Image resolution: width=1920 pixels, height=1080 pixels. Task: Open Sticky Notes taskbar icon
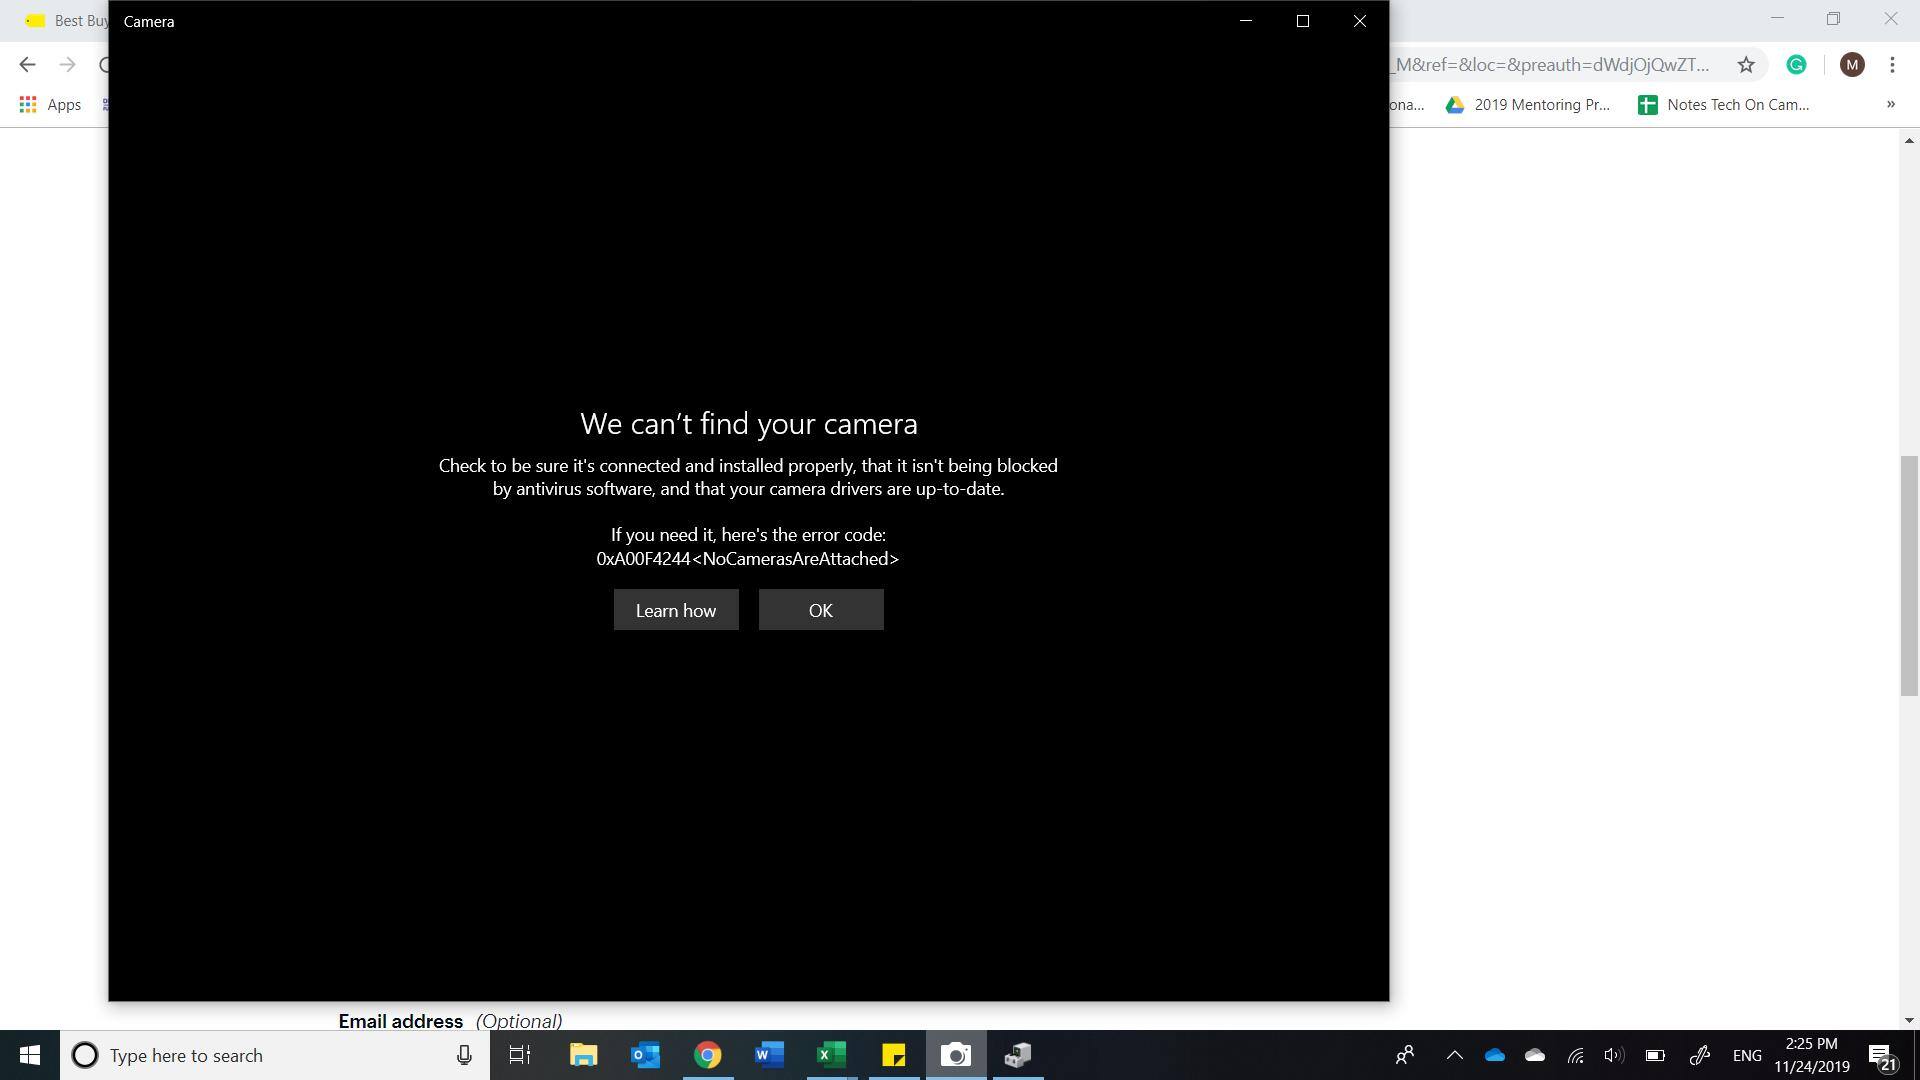tap(893, 1055)
